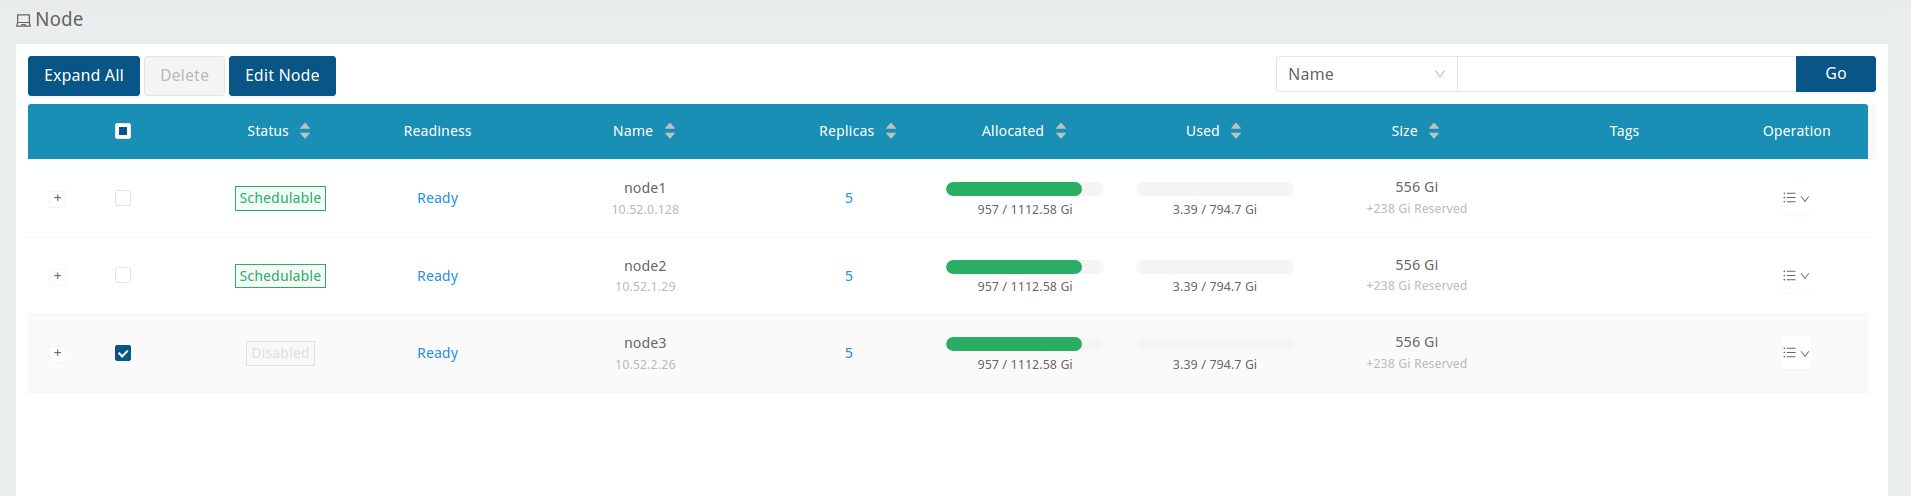
Task: Uncheck the checkbox for node3 row
Action: coord(123,353)
